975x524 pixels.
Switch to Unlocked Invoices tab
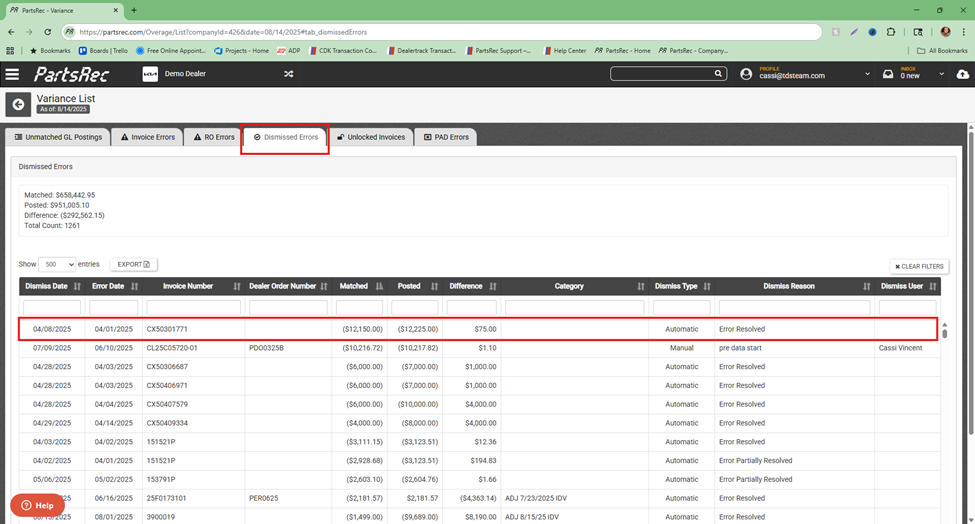pos(371,137)
